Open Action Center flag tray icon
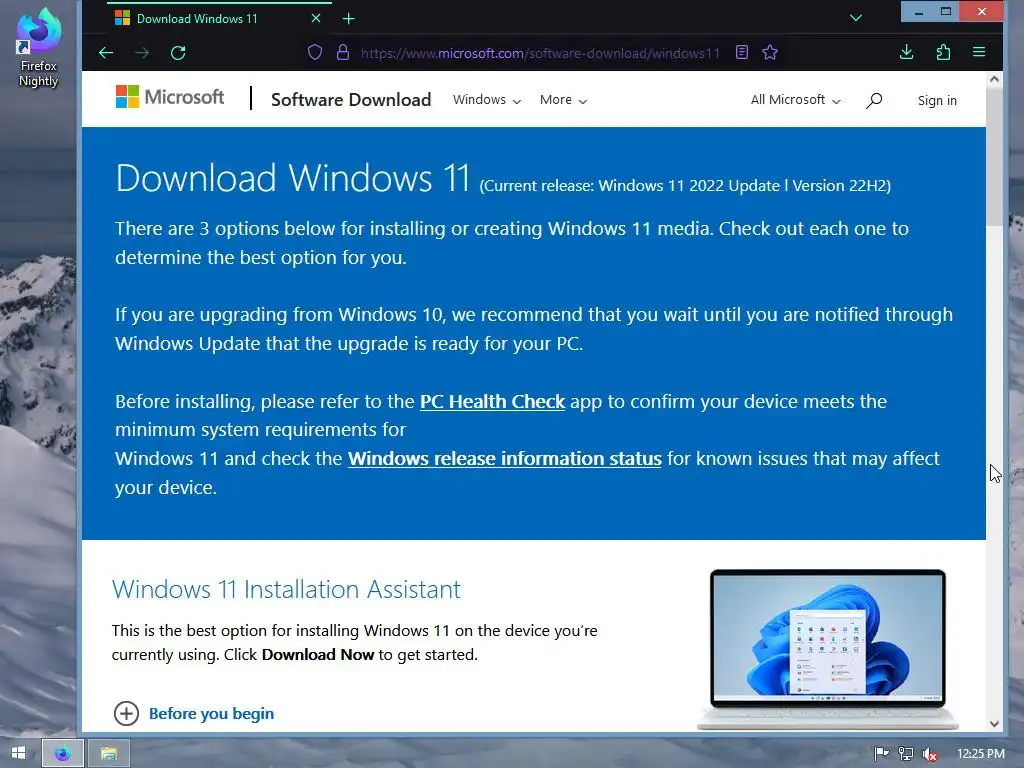The width and height of the screenshot is (1024, 768). pyautogui.click(x=881, y=754)
